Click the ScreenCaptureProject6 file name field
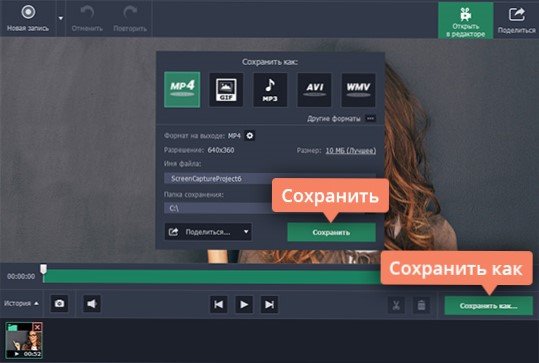This screenshot has height=363, width=539. pos(270,178)
